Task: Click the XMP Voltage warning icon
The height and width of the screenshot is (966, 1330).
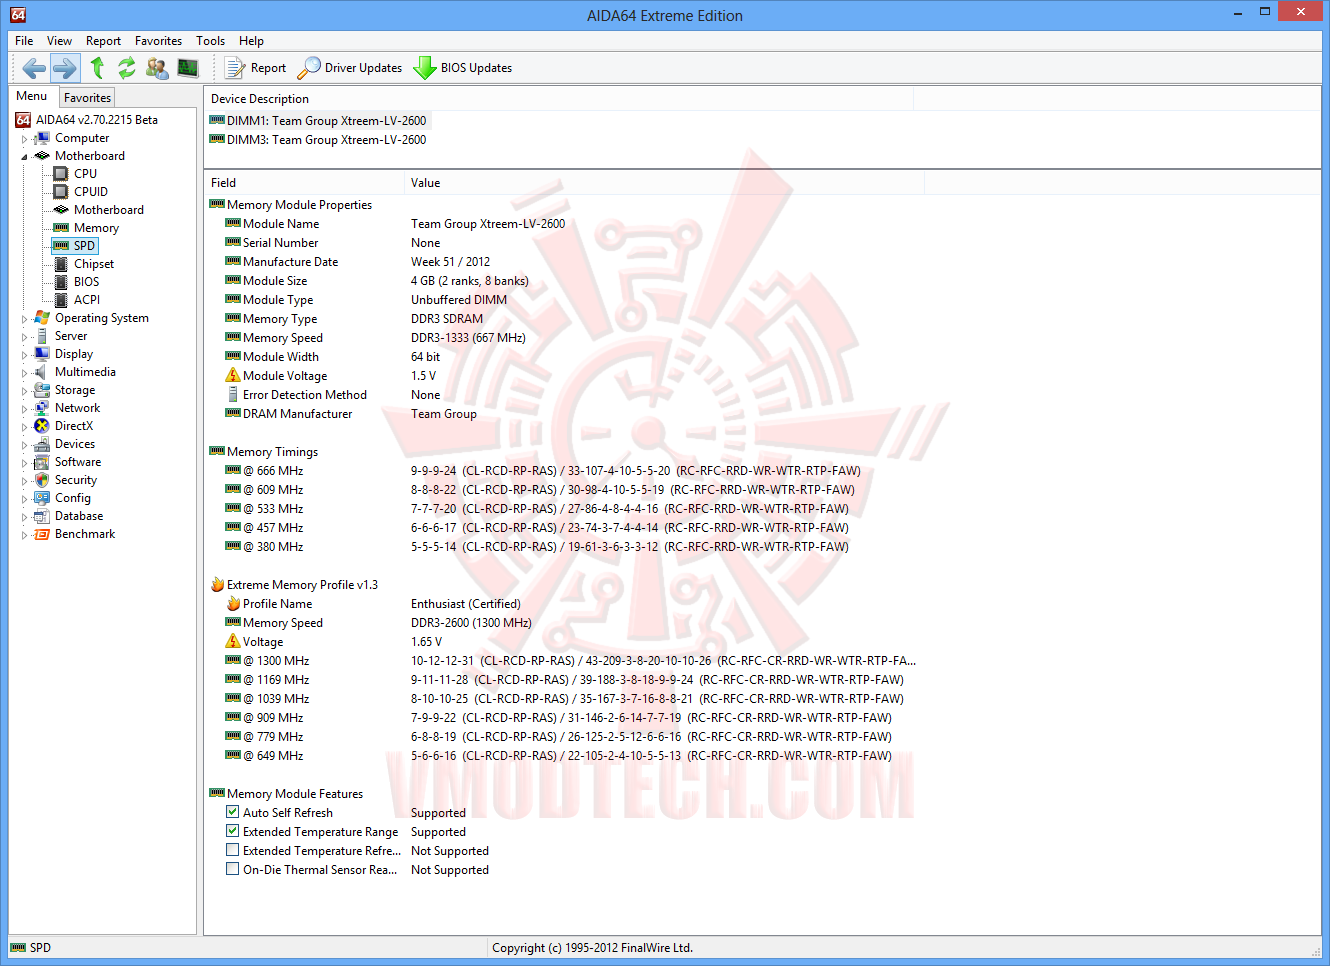Action: tap(233, 641)
